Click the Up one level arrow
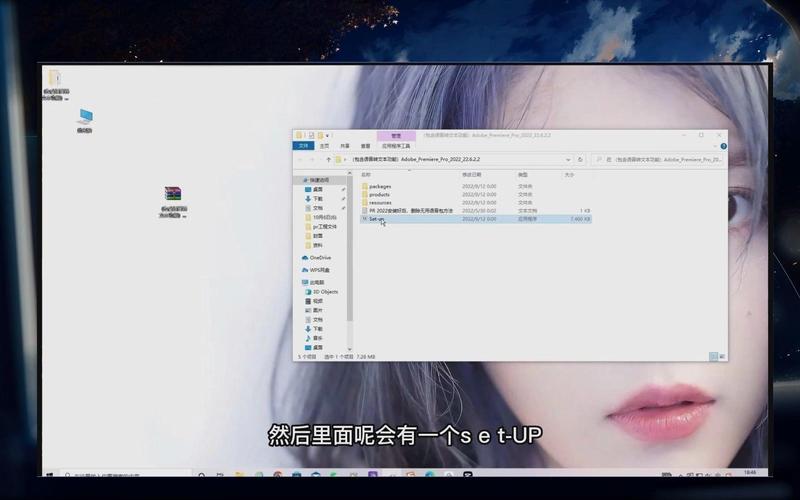The width and height of the screenshot is (800, 500). pyautogui.click(x=328, y=160)
